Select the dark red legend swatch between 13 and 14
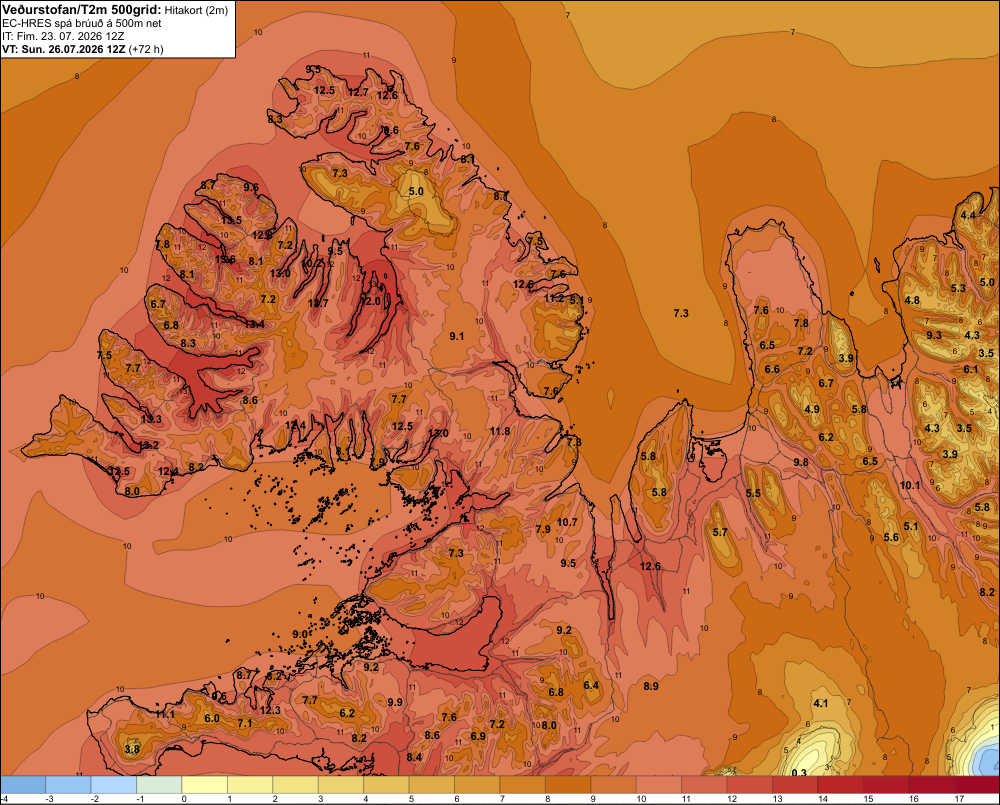The height and width of the screenshot is (805, 1000). 795,785
